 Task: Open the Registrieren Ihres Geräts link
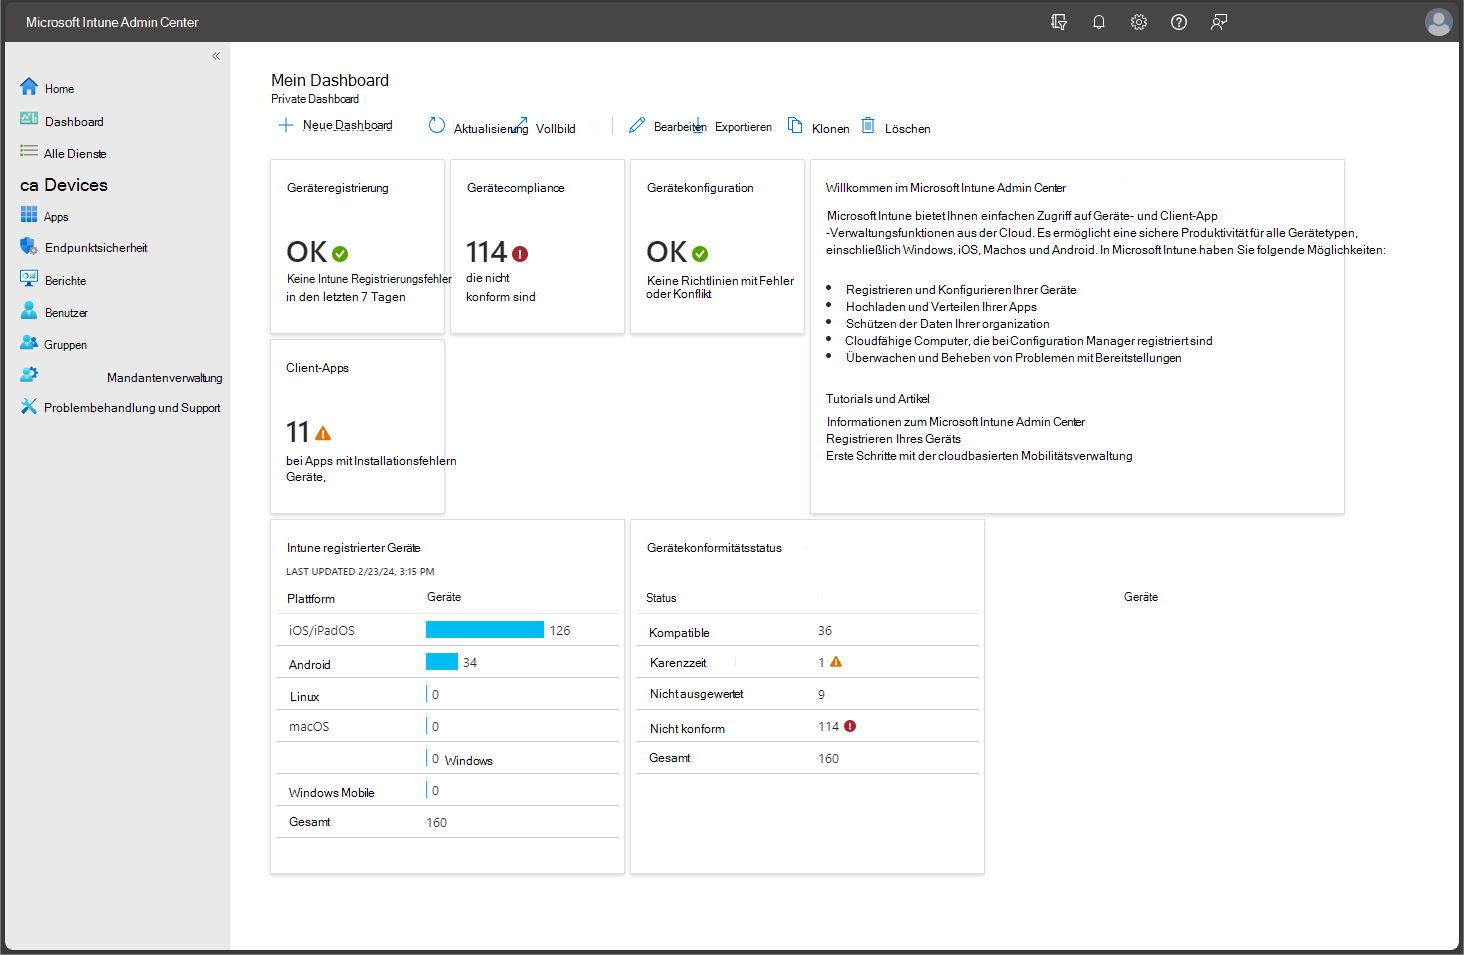(x=893, y=439)
